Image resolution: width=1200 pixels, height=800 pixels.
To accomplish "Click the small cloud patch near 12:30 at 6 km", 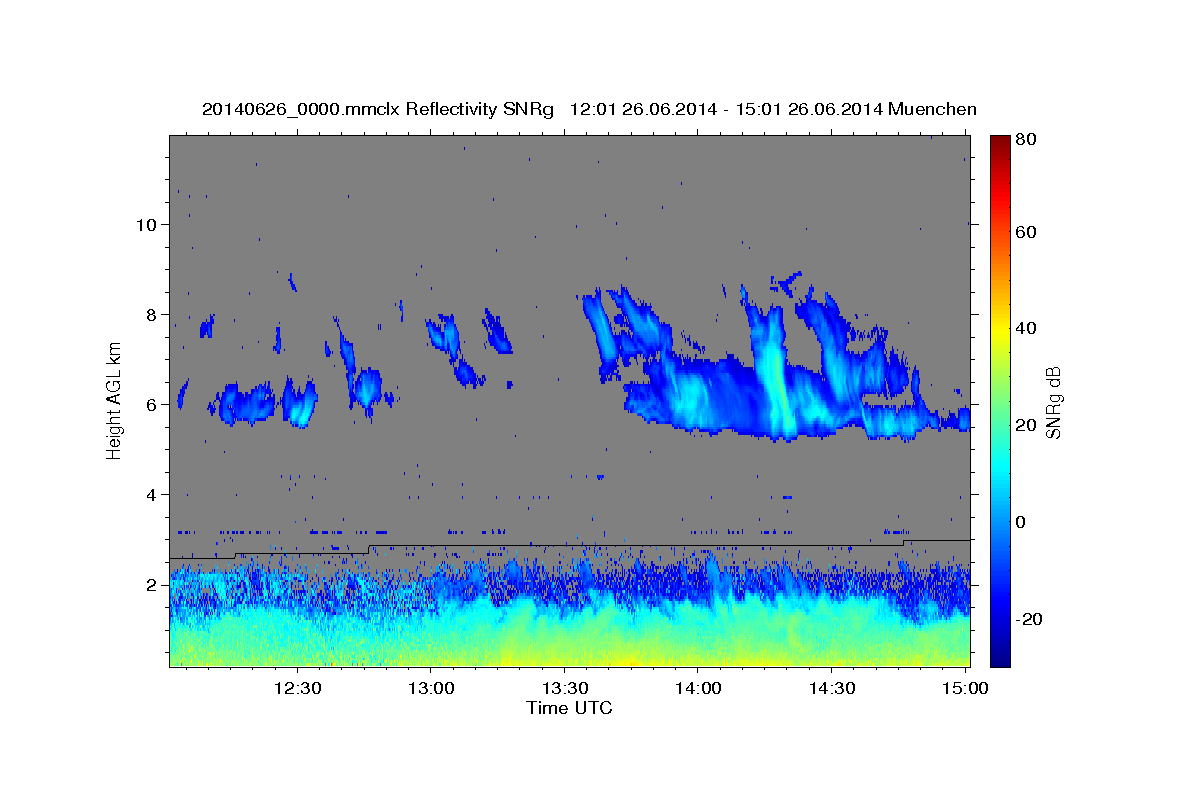I will [299, 402].
